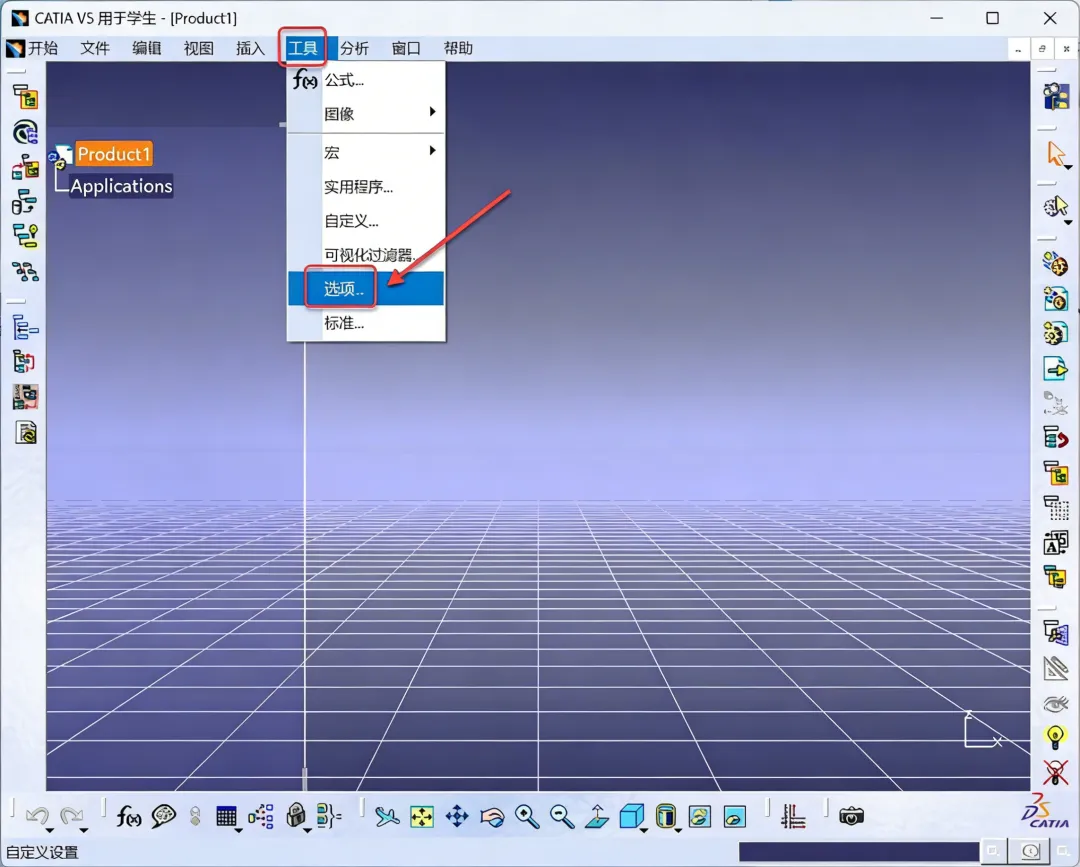
Task: Open the quick view cube dropdown
Action: 644,831
